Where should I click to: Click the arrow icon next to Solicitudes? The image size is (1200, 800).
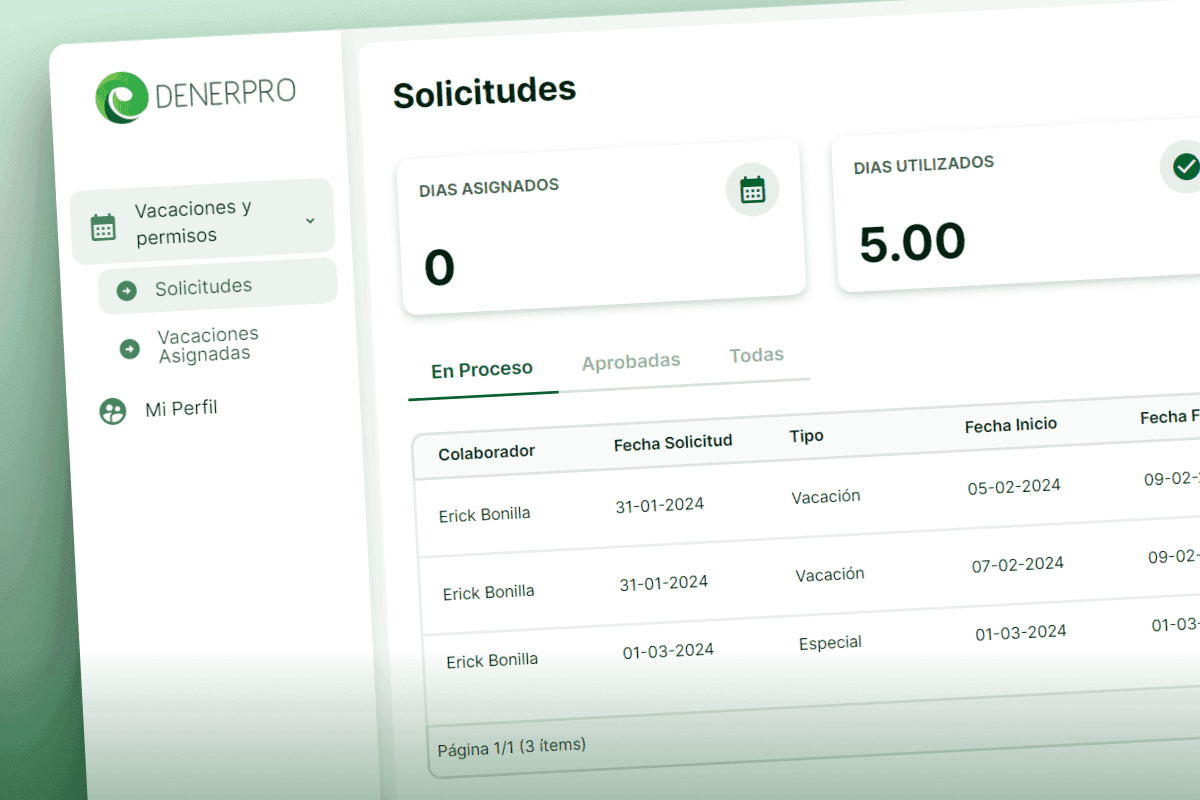tap(127, 290)
